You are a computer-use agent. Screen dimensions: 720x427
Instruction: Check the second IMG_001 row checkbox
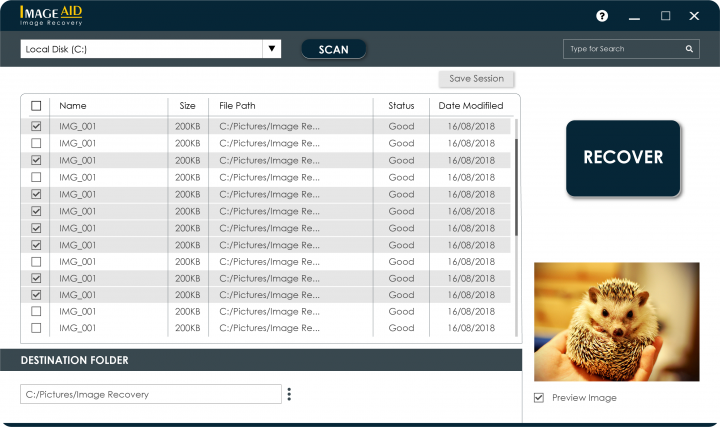36,143
